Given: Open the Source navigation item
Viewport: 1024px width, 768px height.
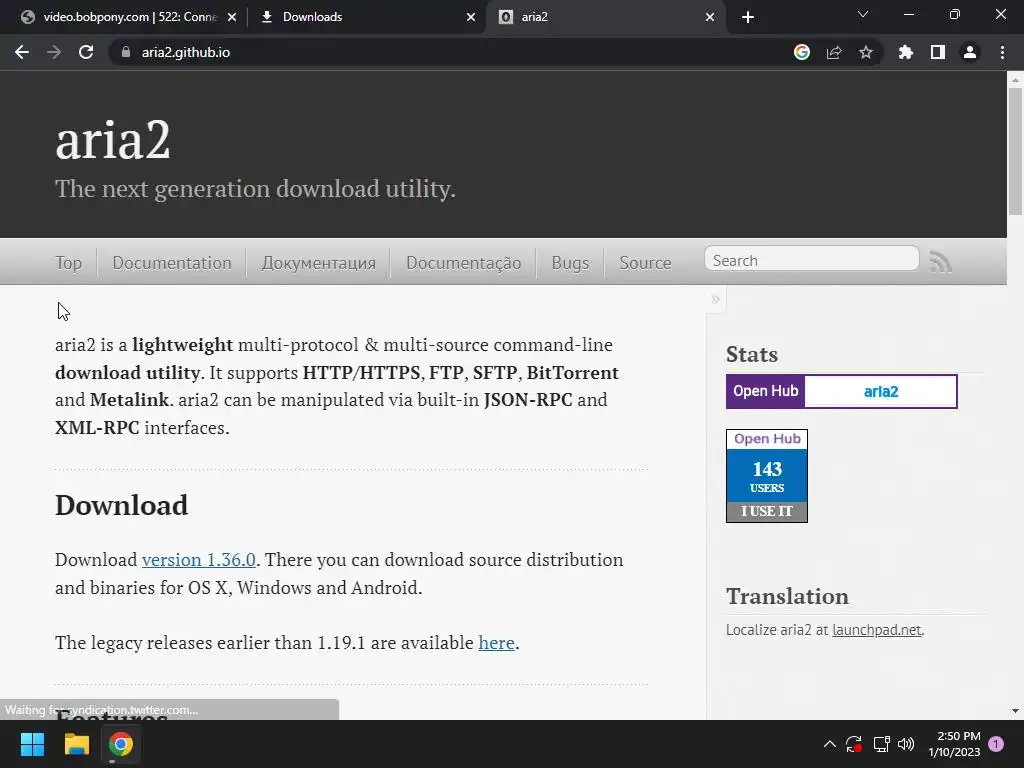Looking at the screenshot, I should [645, 263].
